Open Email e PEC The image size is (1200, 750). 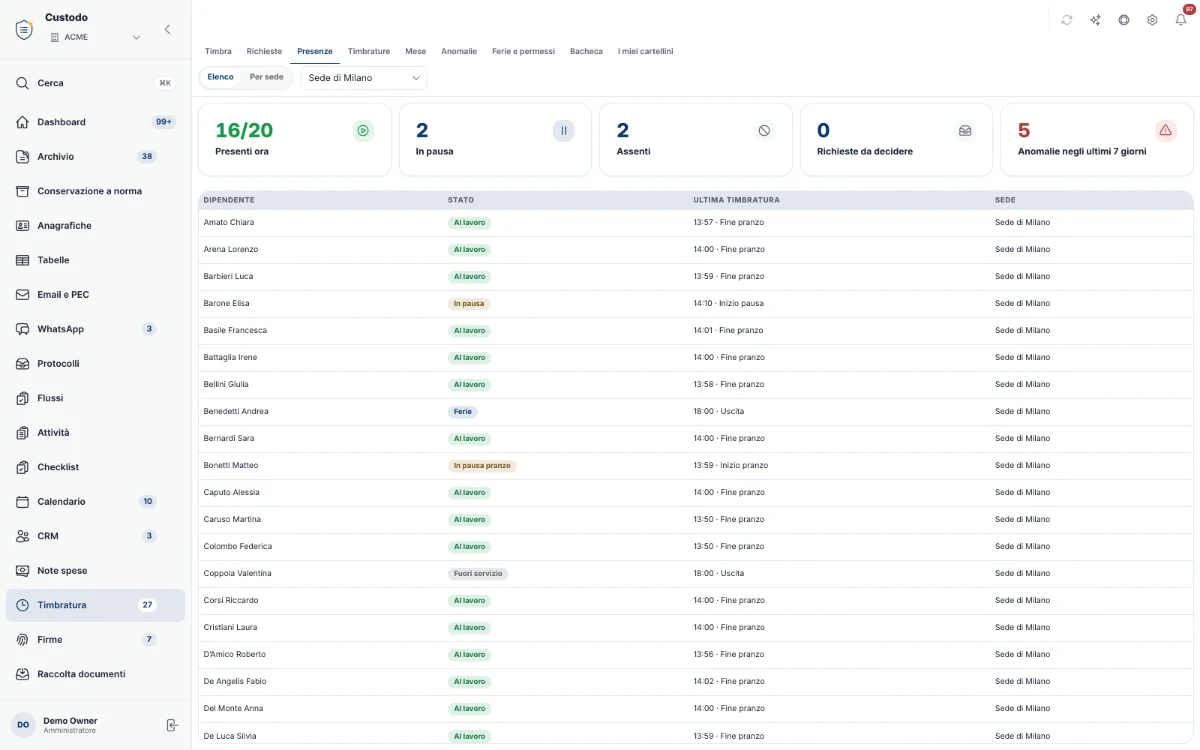tap(95, 295)
